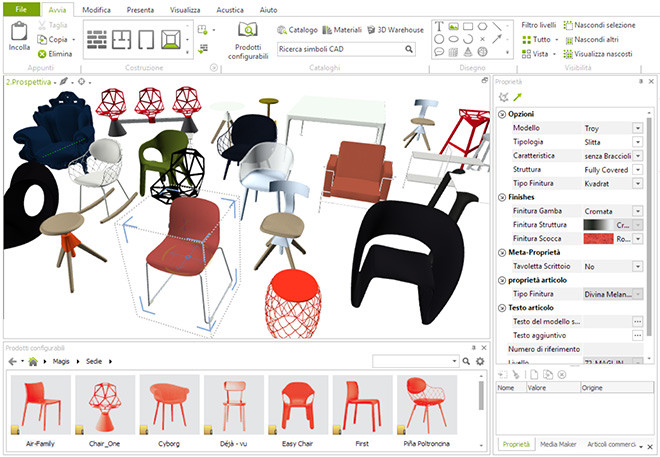Click product browser search magnifier
Screen dimensions: 660x457
(466, 361)
